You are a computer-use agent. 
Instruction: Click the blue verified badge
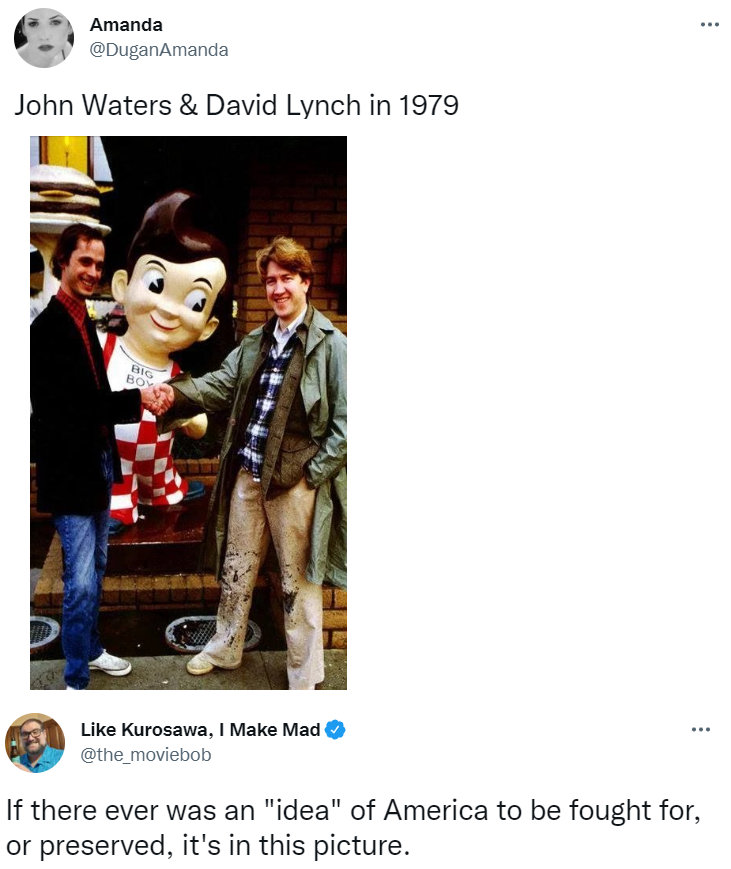click(335, 729)
